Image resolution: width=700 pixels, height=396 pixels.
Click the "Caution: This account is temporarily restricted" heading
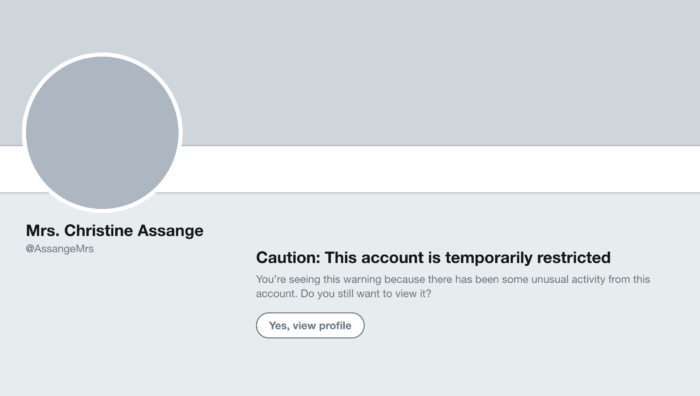[433, 258]
